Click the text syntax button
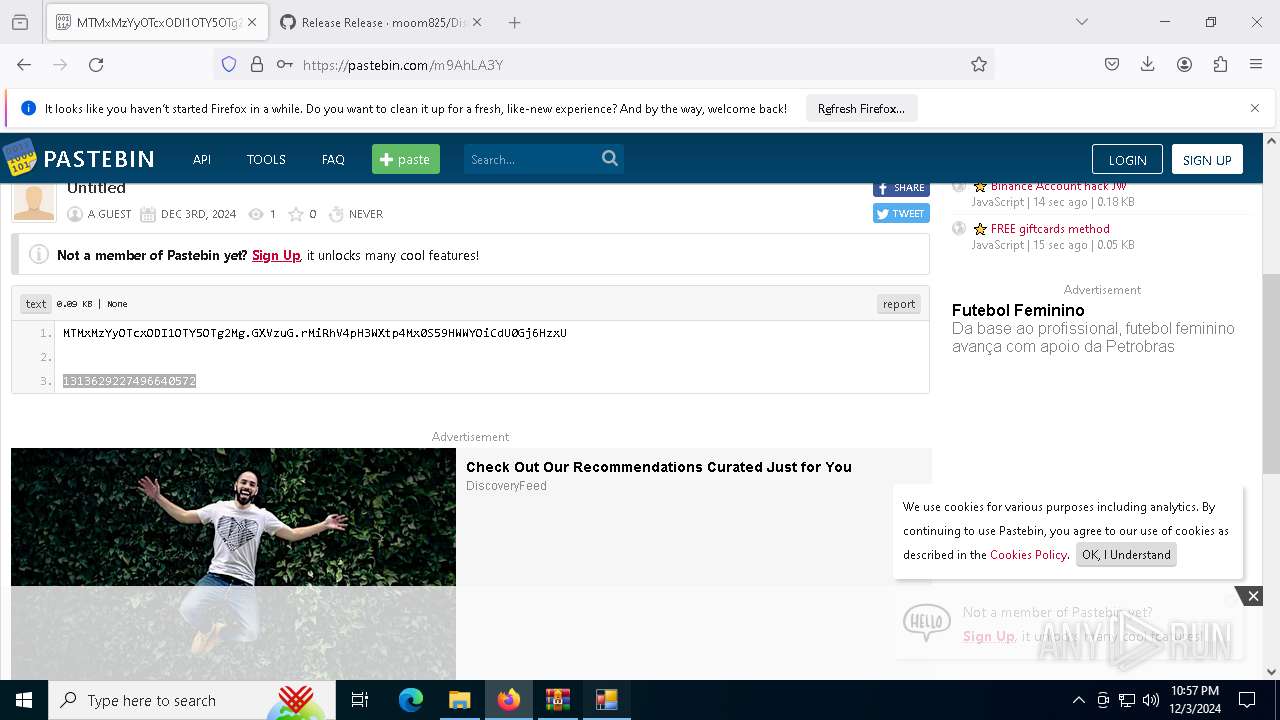 (36, 304)
